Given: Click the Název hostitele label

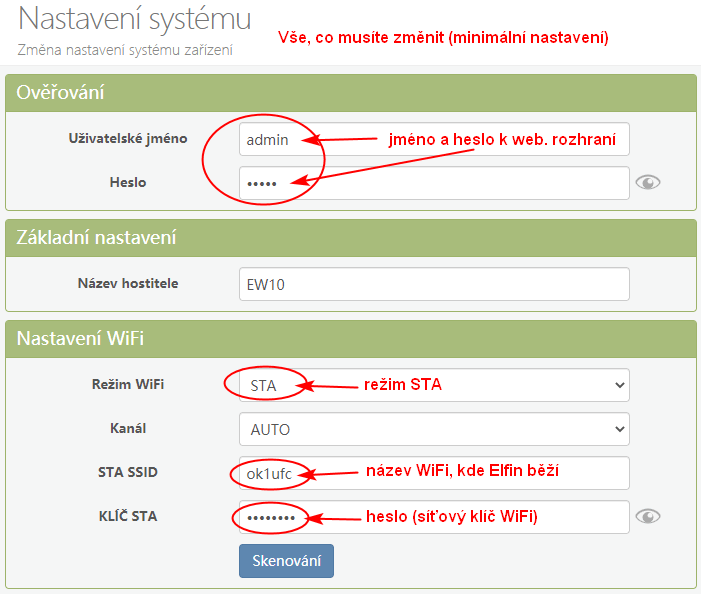Looking at the screenshot, I should [x=128, y=283].
